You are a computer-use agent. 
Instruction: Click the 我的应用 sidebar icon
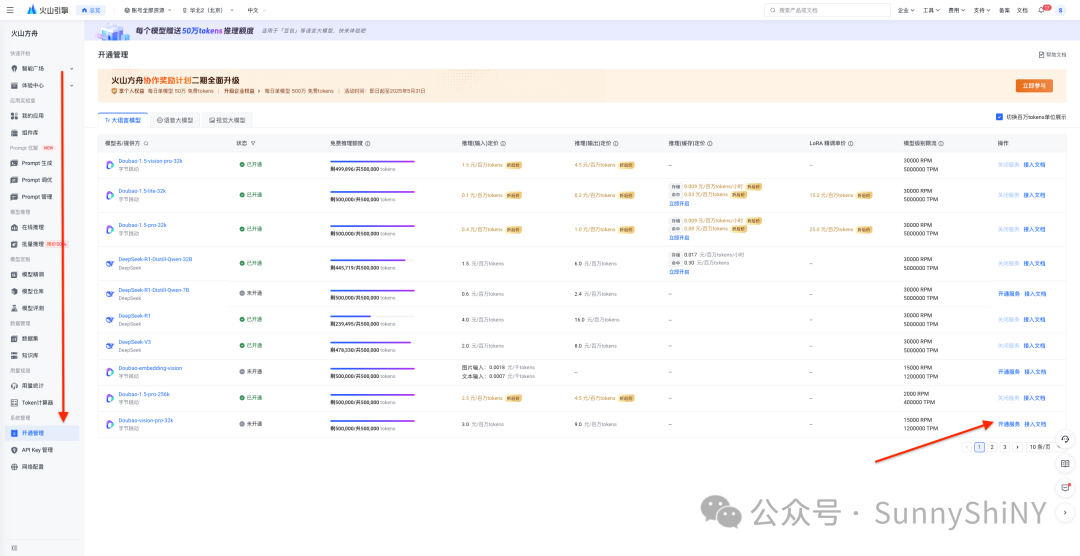(15, 116)
